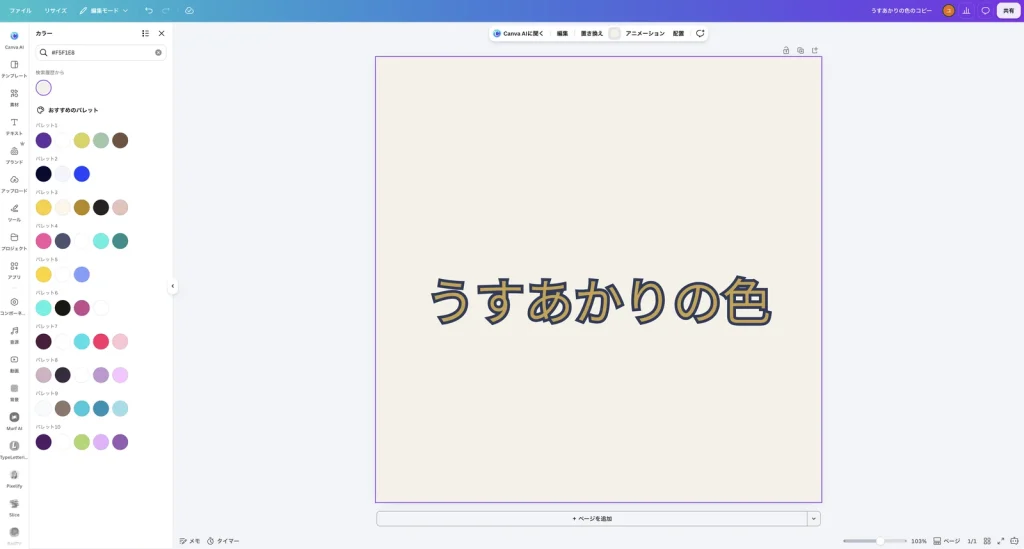The width and height of the screenshot is (1024, 549).
Task: Open the Pixelify app
Action: click(14, 478)
